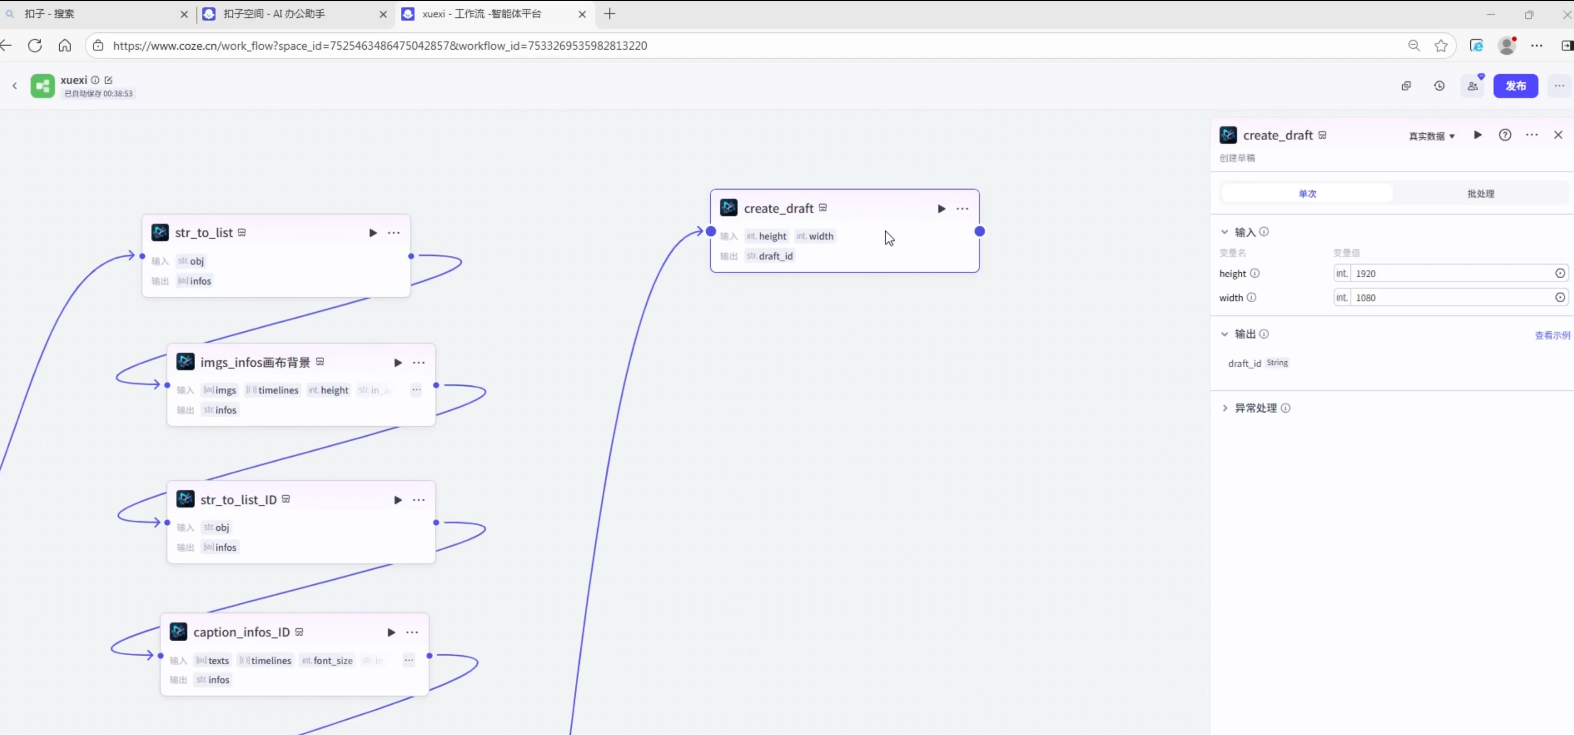This screenshot has width=1574, height=735.
Task: Open version history clock icon
Action: pos(1439,86)
